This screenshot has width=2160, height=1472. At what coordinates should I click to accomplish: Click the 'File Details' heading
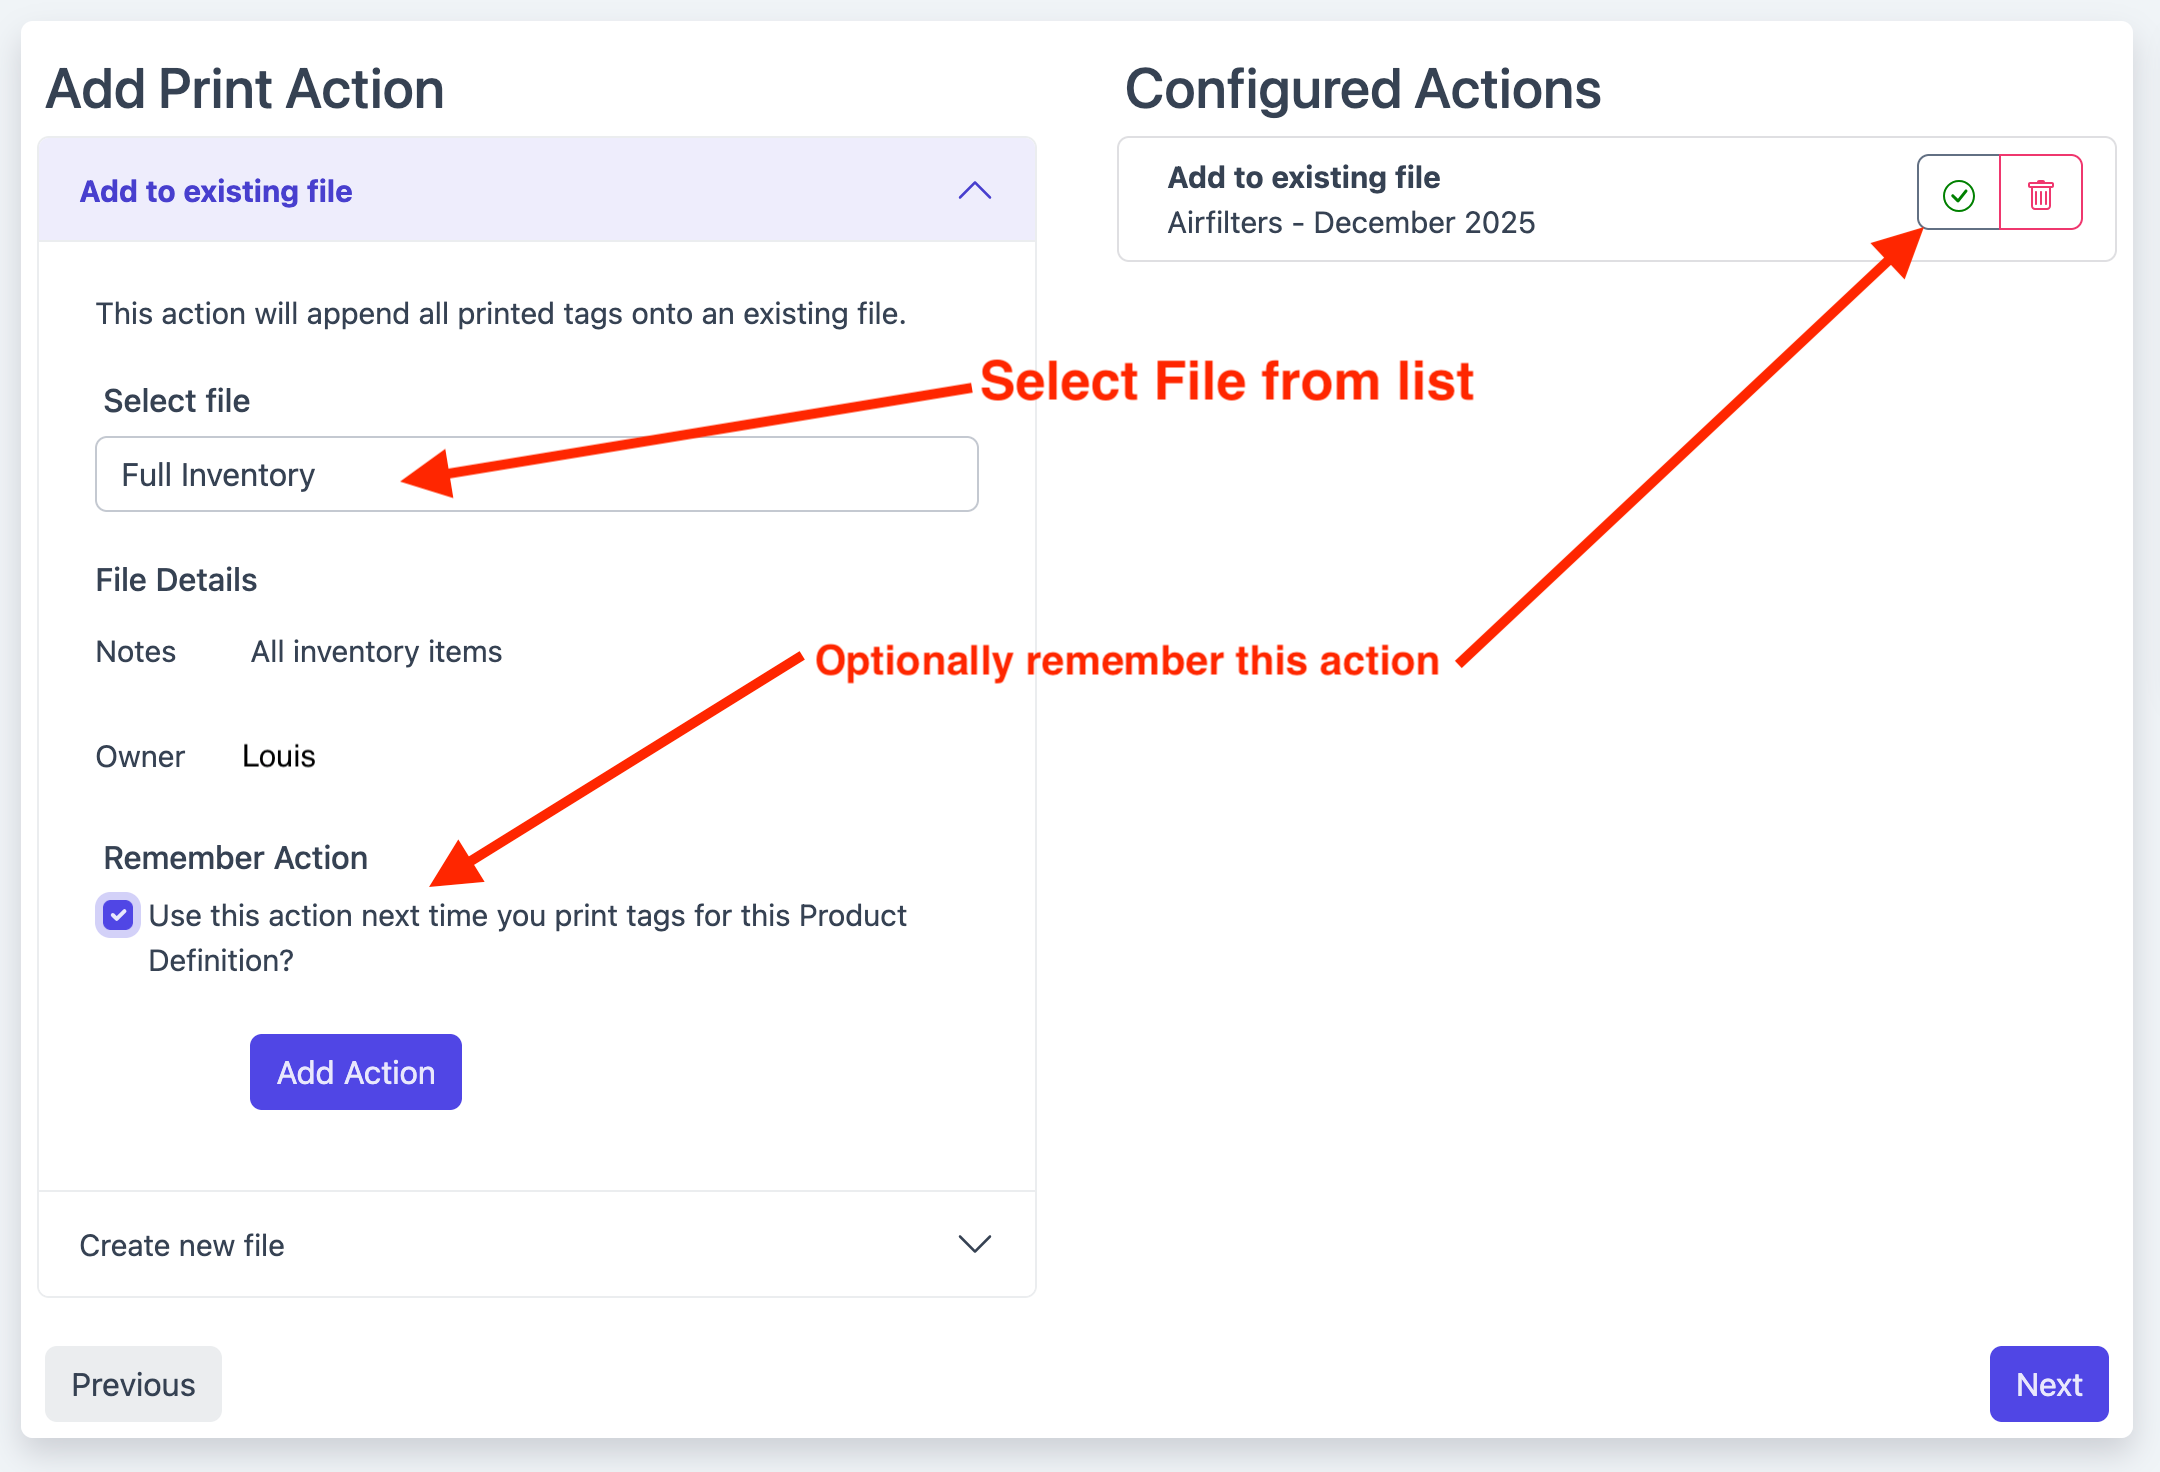[x=176, y=580]
